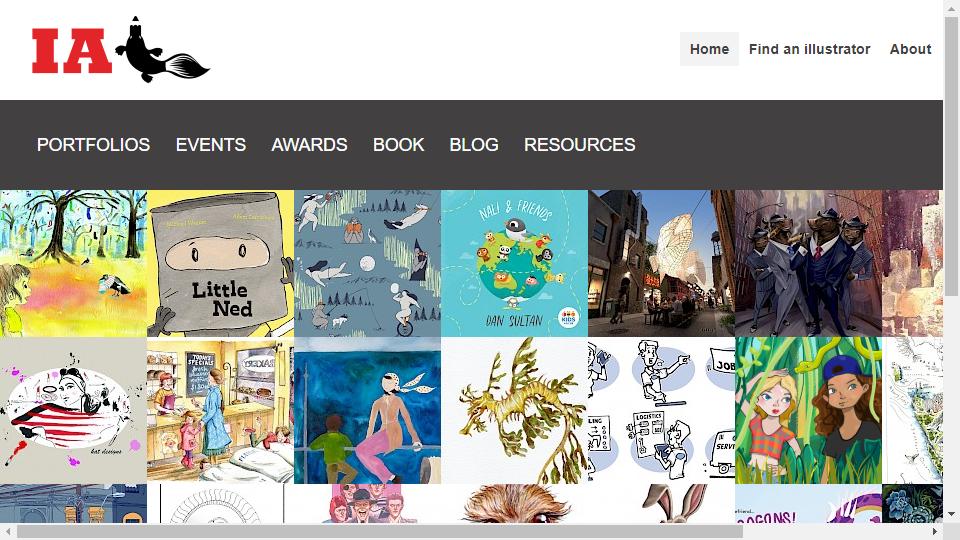View the leafy sea dragon illustration

(514, 410)
